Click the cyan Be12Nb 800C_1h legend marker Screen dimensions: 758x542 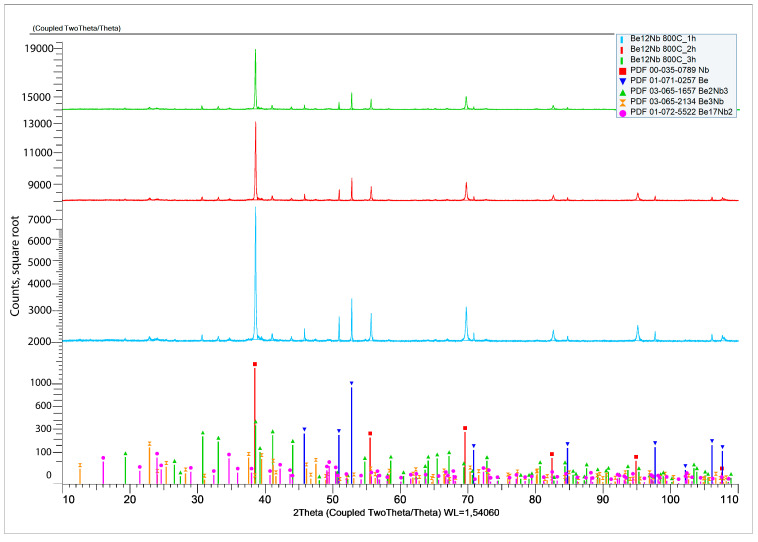click(x=622, y=39)
